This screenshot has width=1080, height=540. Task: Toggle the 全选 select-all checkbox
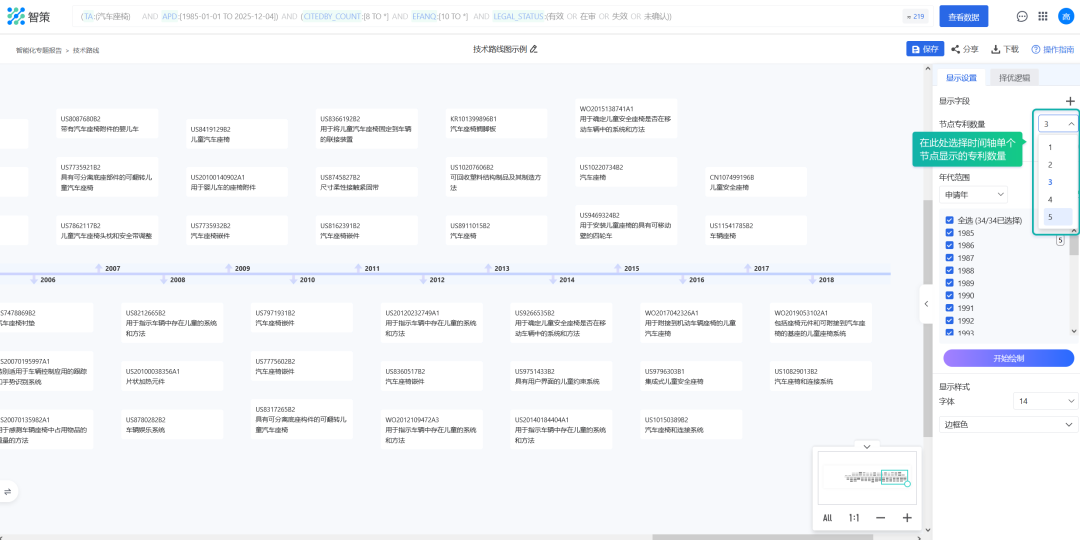[x=949, y=220]
